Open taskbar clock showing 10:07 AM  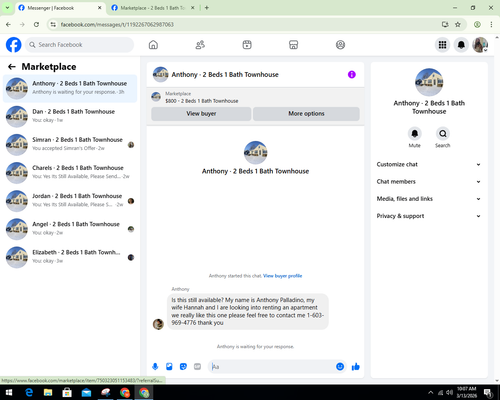(x=466, y=392)
